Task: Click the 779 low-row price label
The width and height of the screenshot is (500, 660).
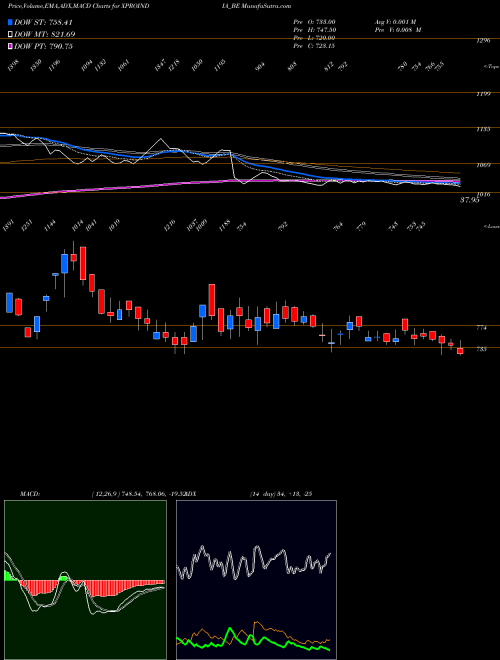Action: tap(361, 226)
